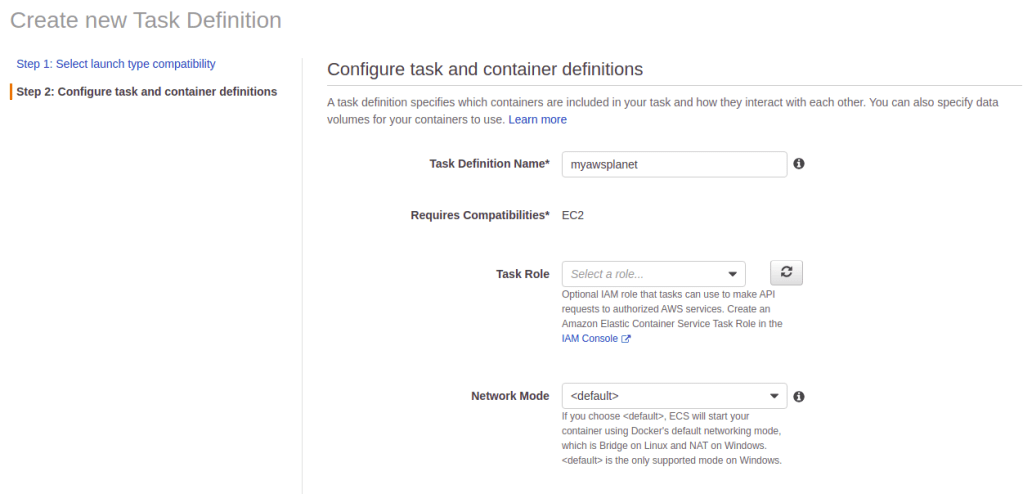Viewport: 1023px width, 494px height.
Task: Click the Docker default networking mode help text
Action: 672,438
